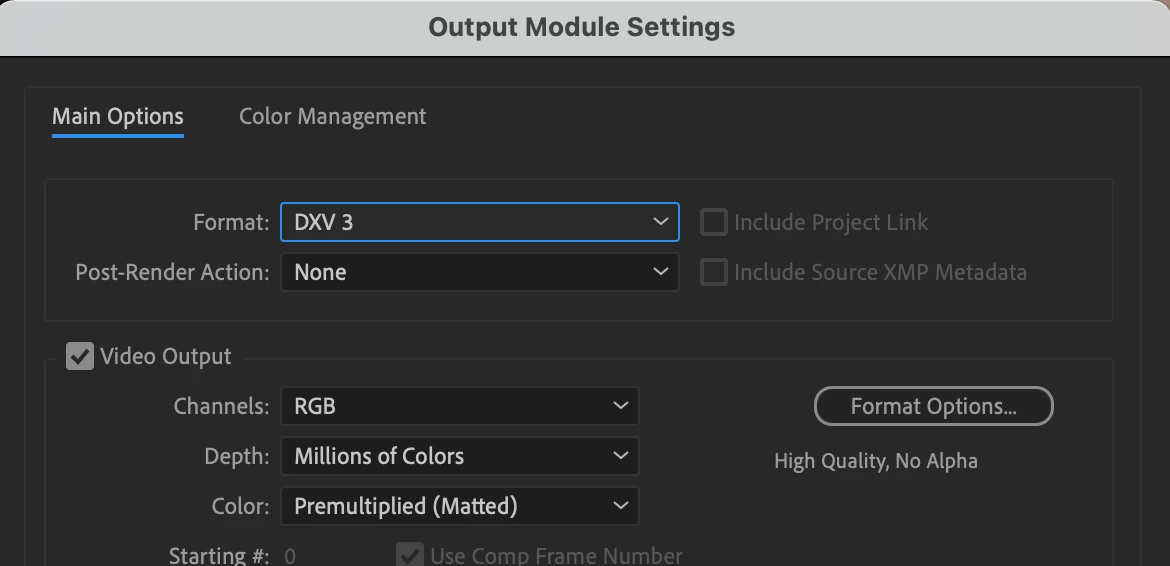Open the Color Management tab
This screenshot has height=566, width=1170.
click(x=333, y=117)
